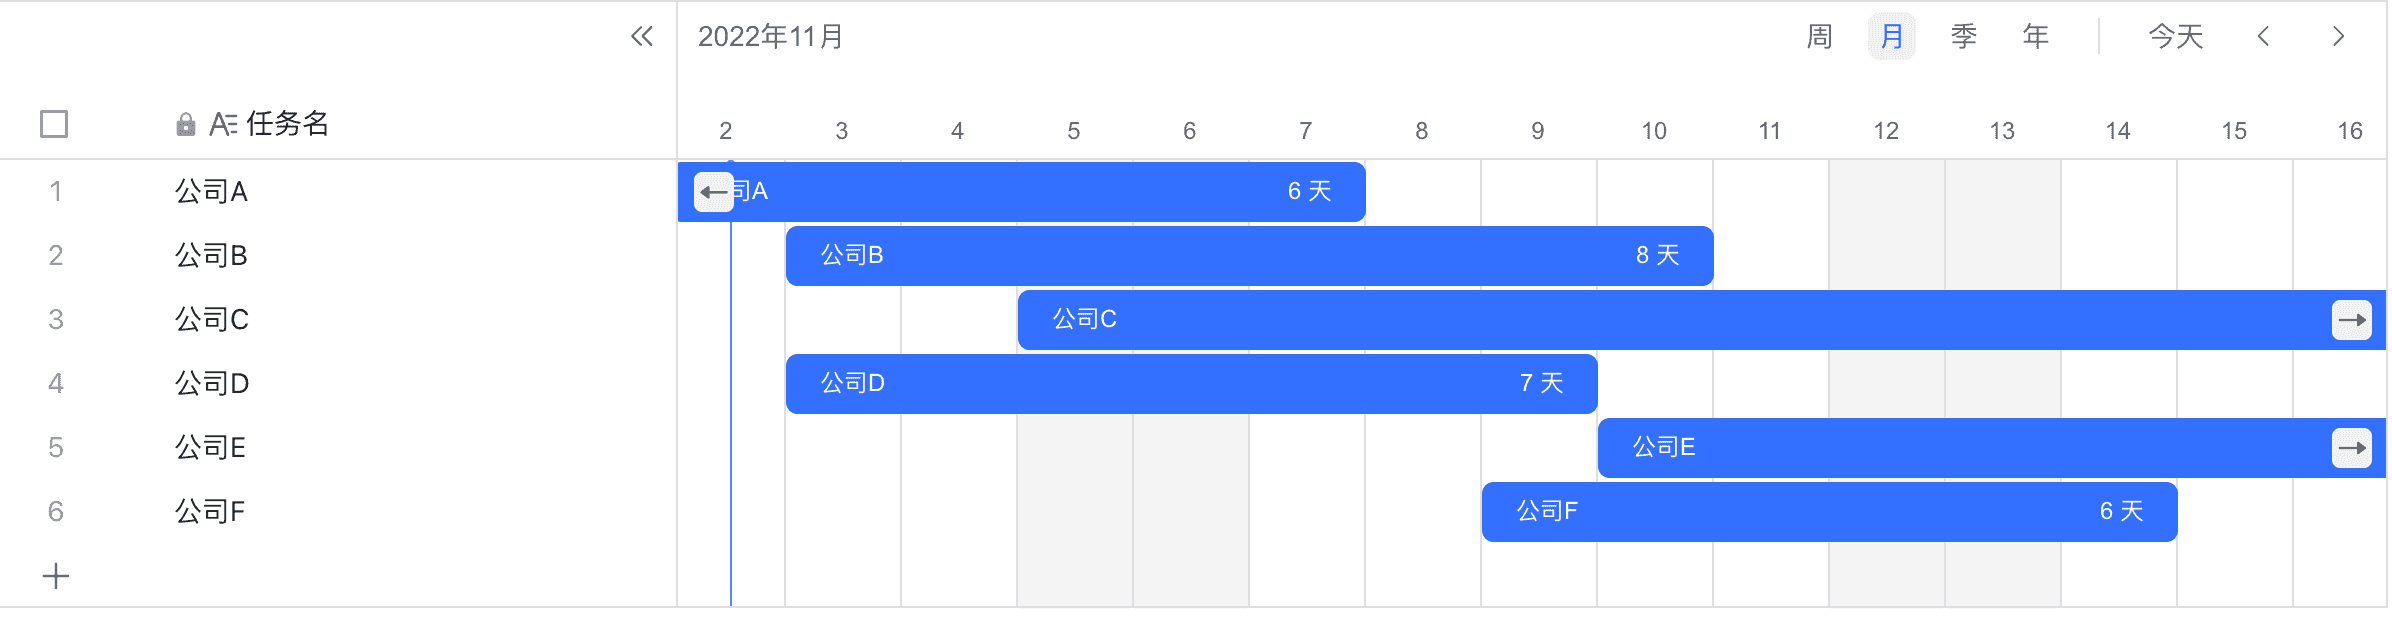Switch timeline to 周 view

(1820, 37)
